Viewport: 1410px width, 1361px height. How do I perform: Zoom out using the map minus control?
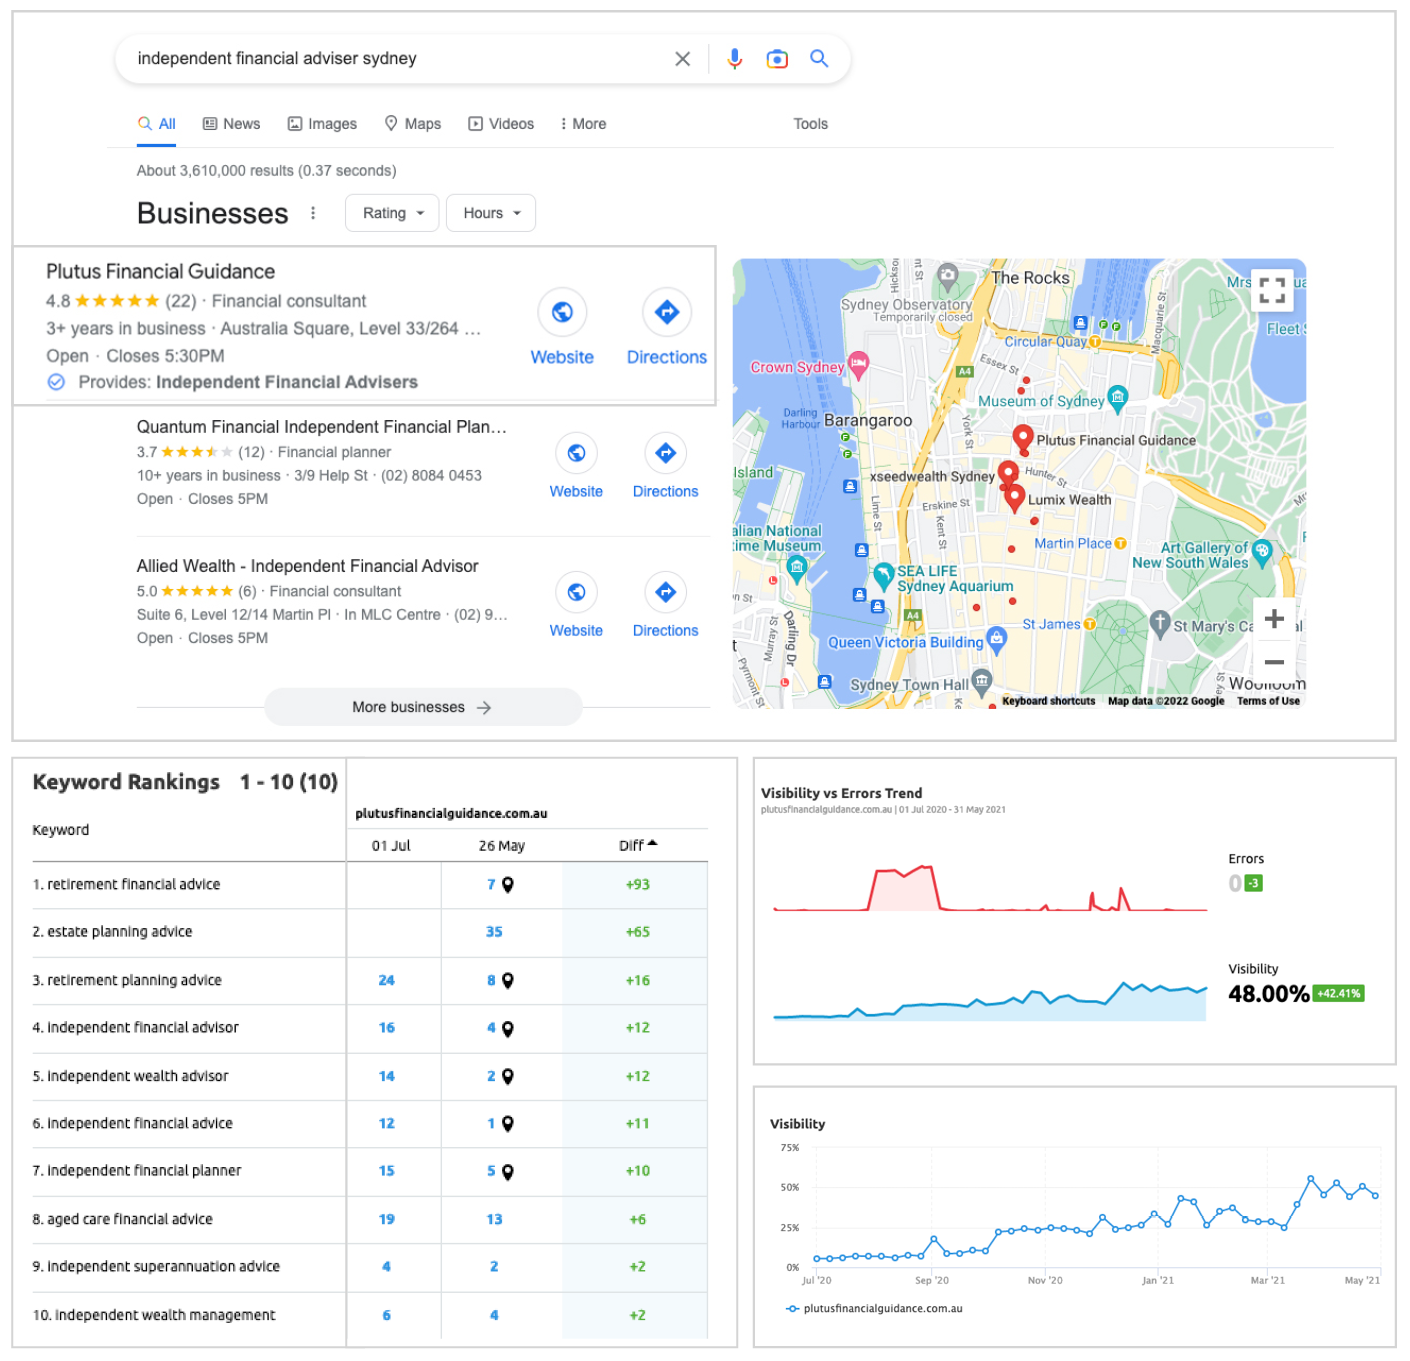pyautogui.click(x=1274, y=662)
